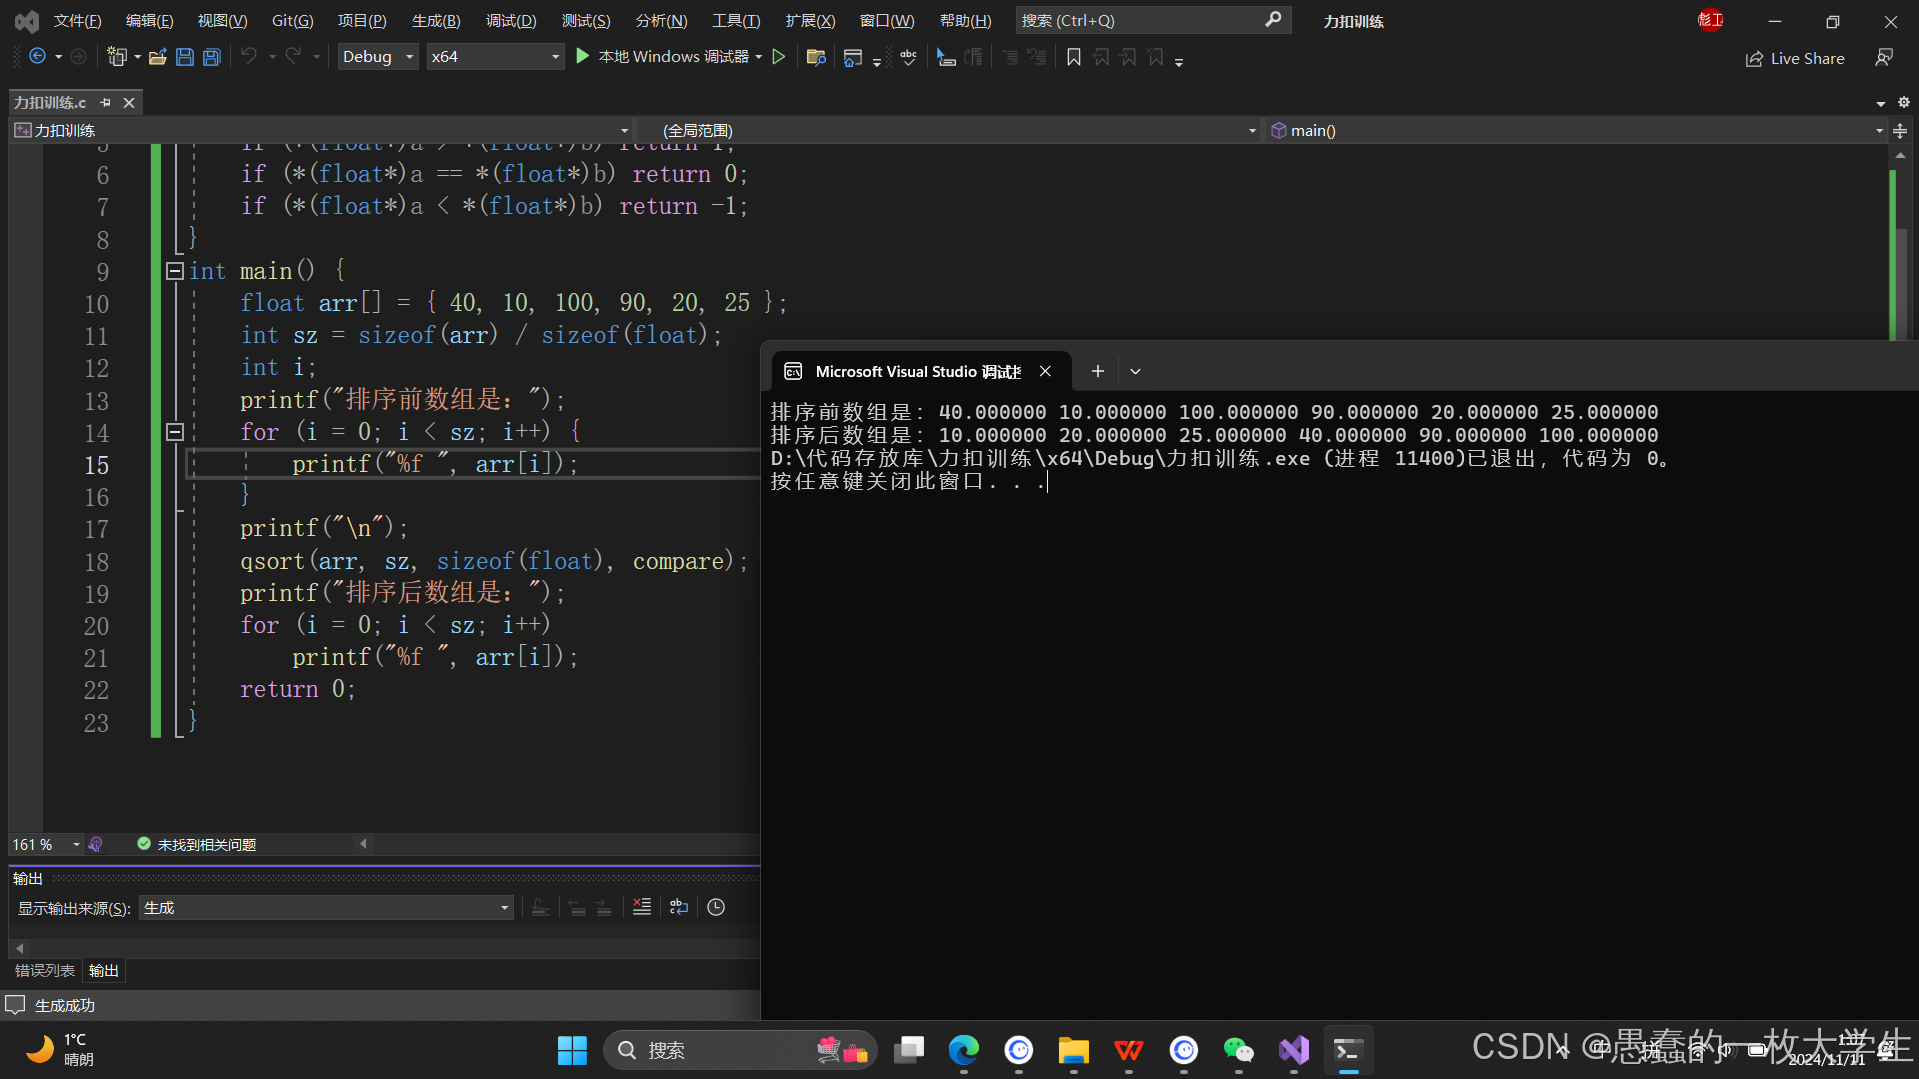Image resolution: width=1919 pixels, height=1079 pixels.
Task: Open the 161 % zoom level dropdown
Action: [46, 845]
